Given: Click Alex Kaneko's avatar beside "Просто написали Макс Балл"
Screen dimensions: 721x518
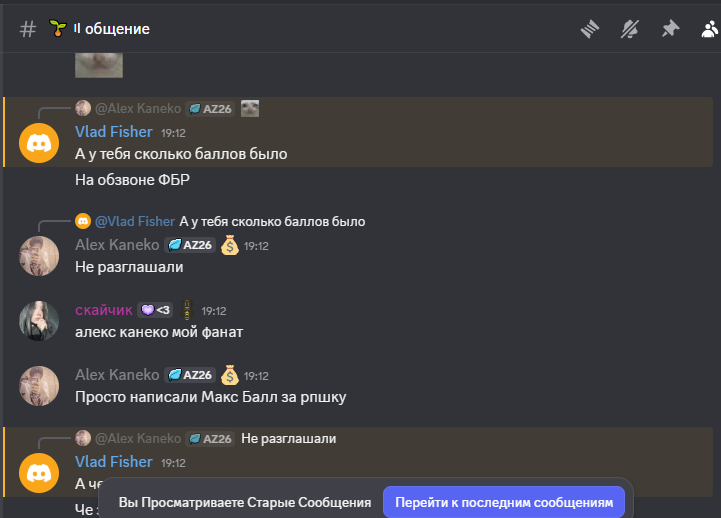Looking at the screenshot, I should click(39, 385).
